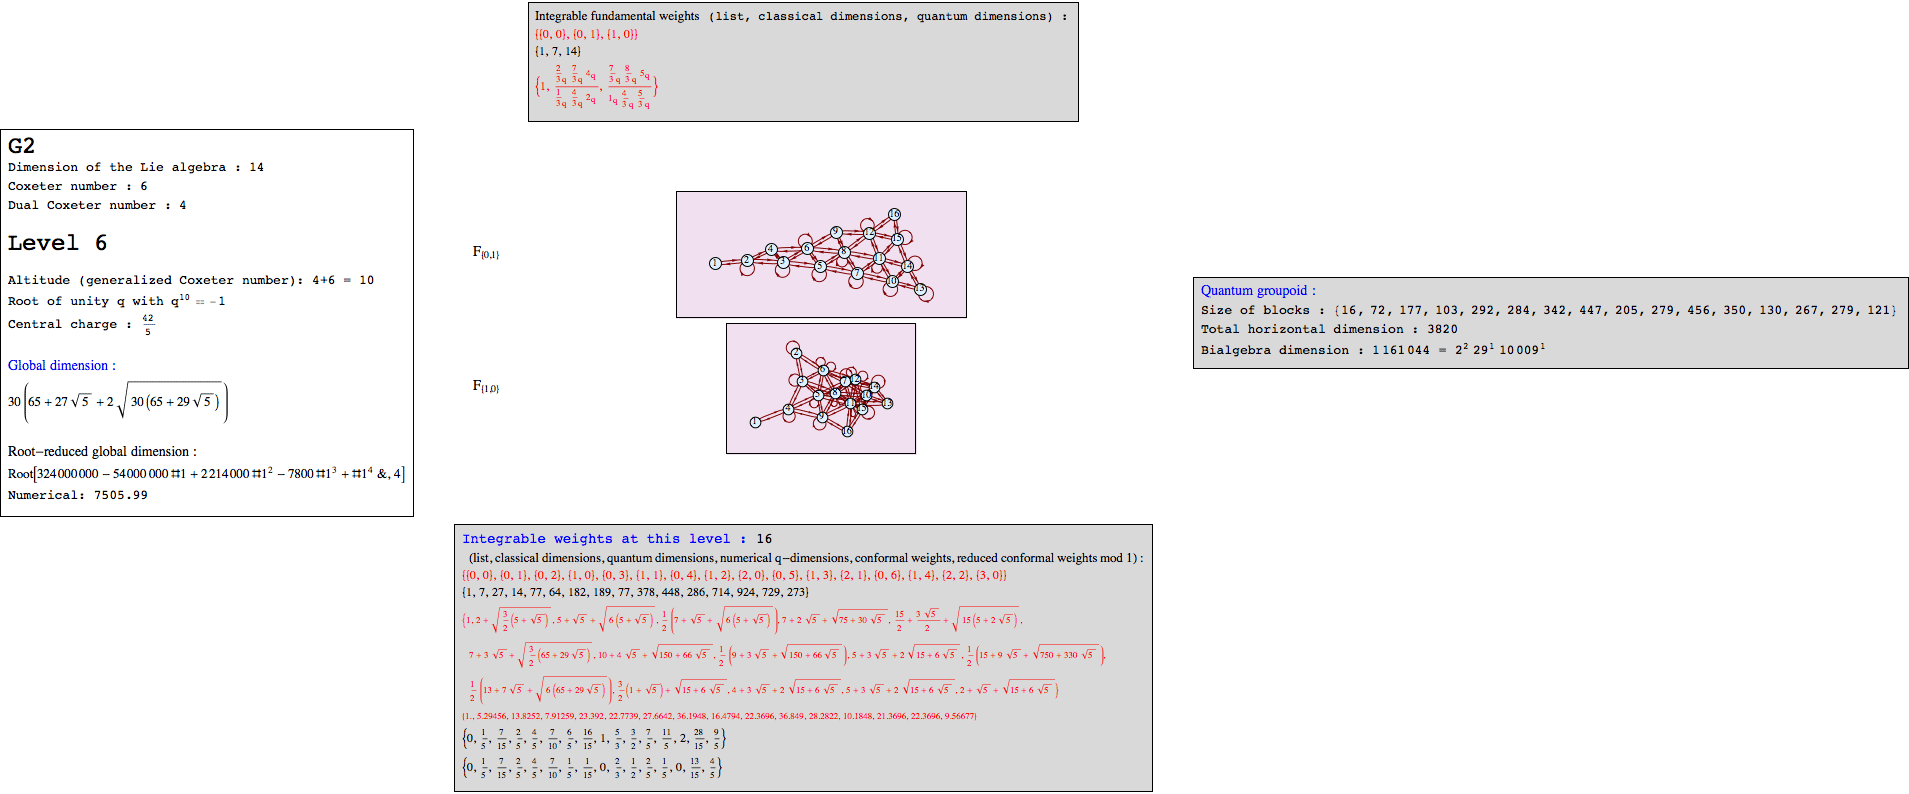Click the F{0,1} graph label
The image size is (1909, 794).
click(486, 253)
